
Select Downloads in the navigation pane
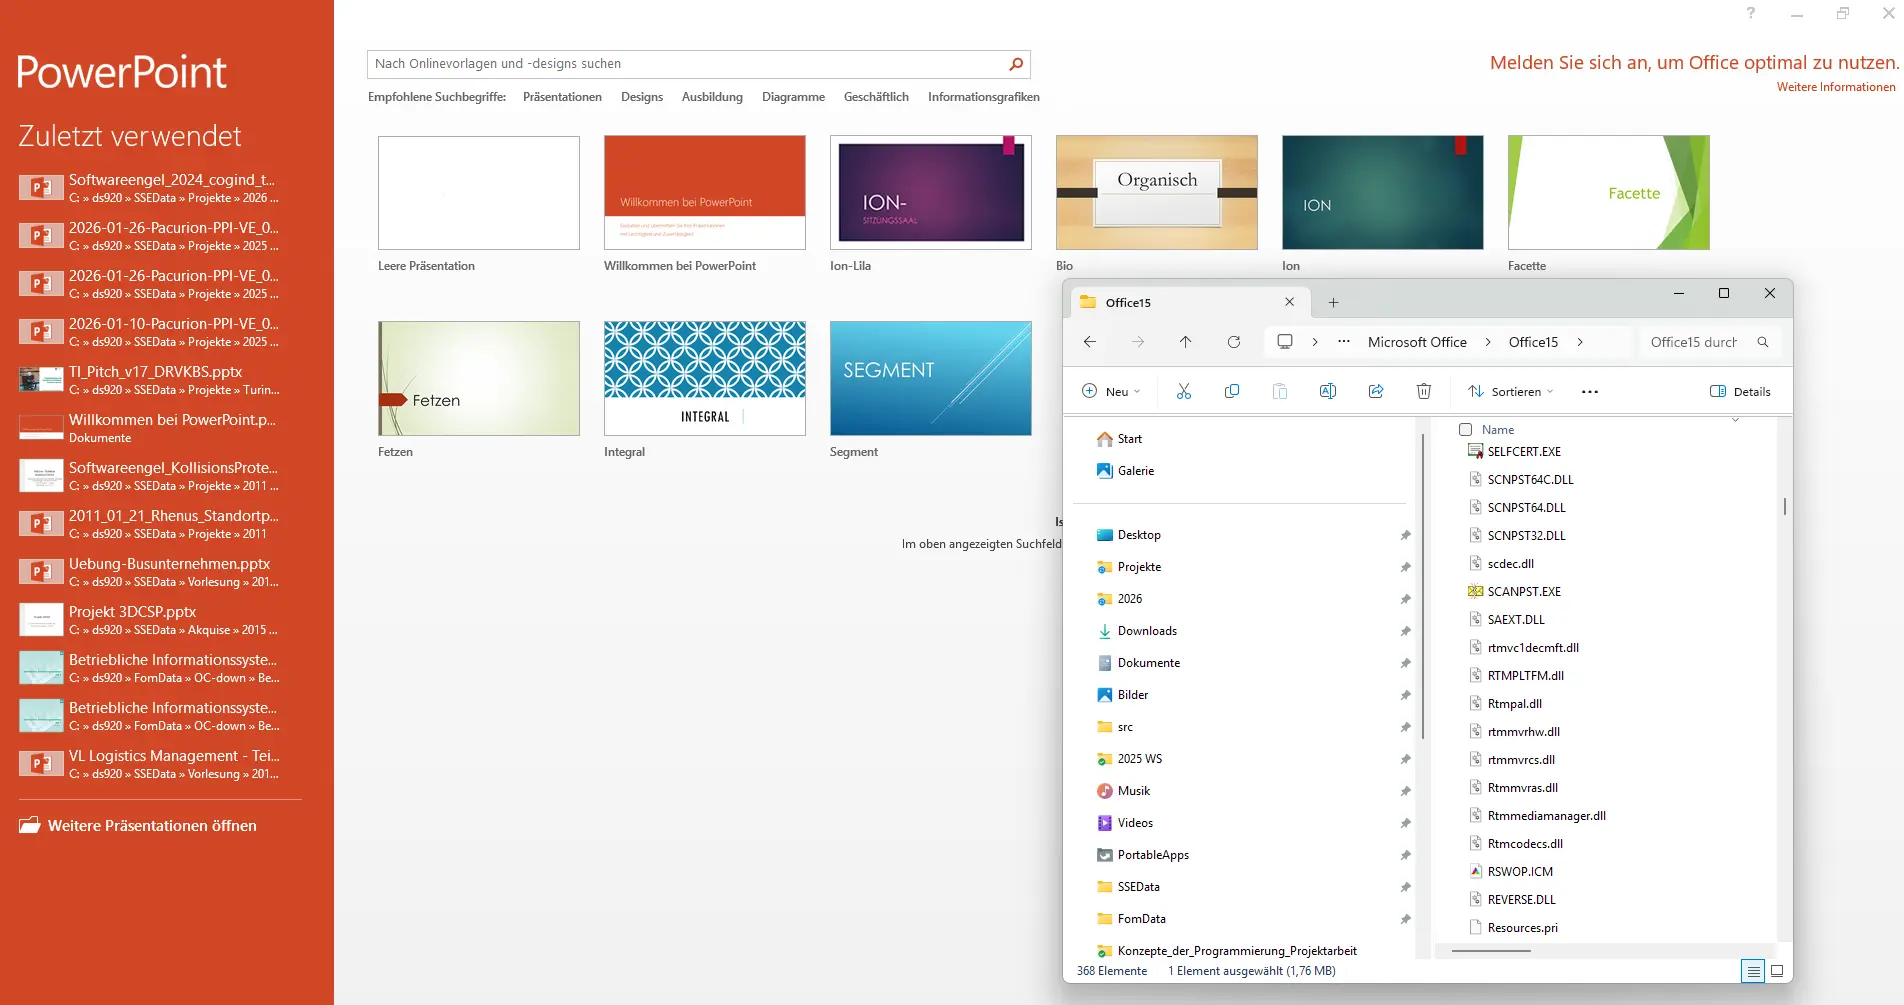pyautogui.click(x=1147, y=631)
